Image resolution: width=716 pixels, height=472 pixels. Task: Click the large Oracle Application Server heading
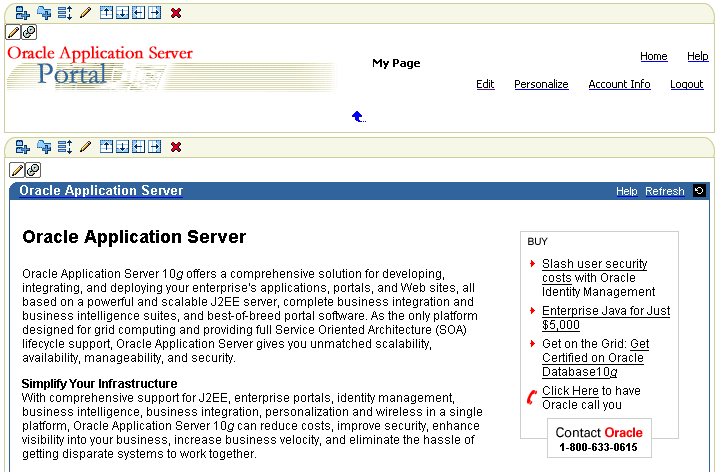pyautogui.click(x=134, y=237)
